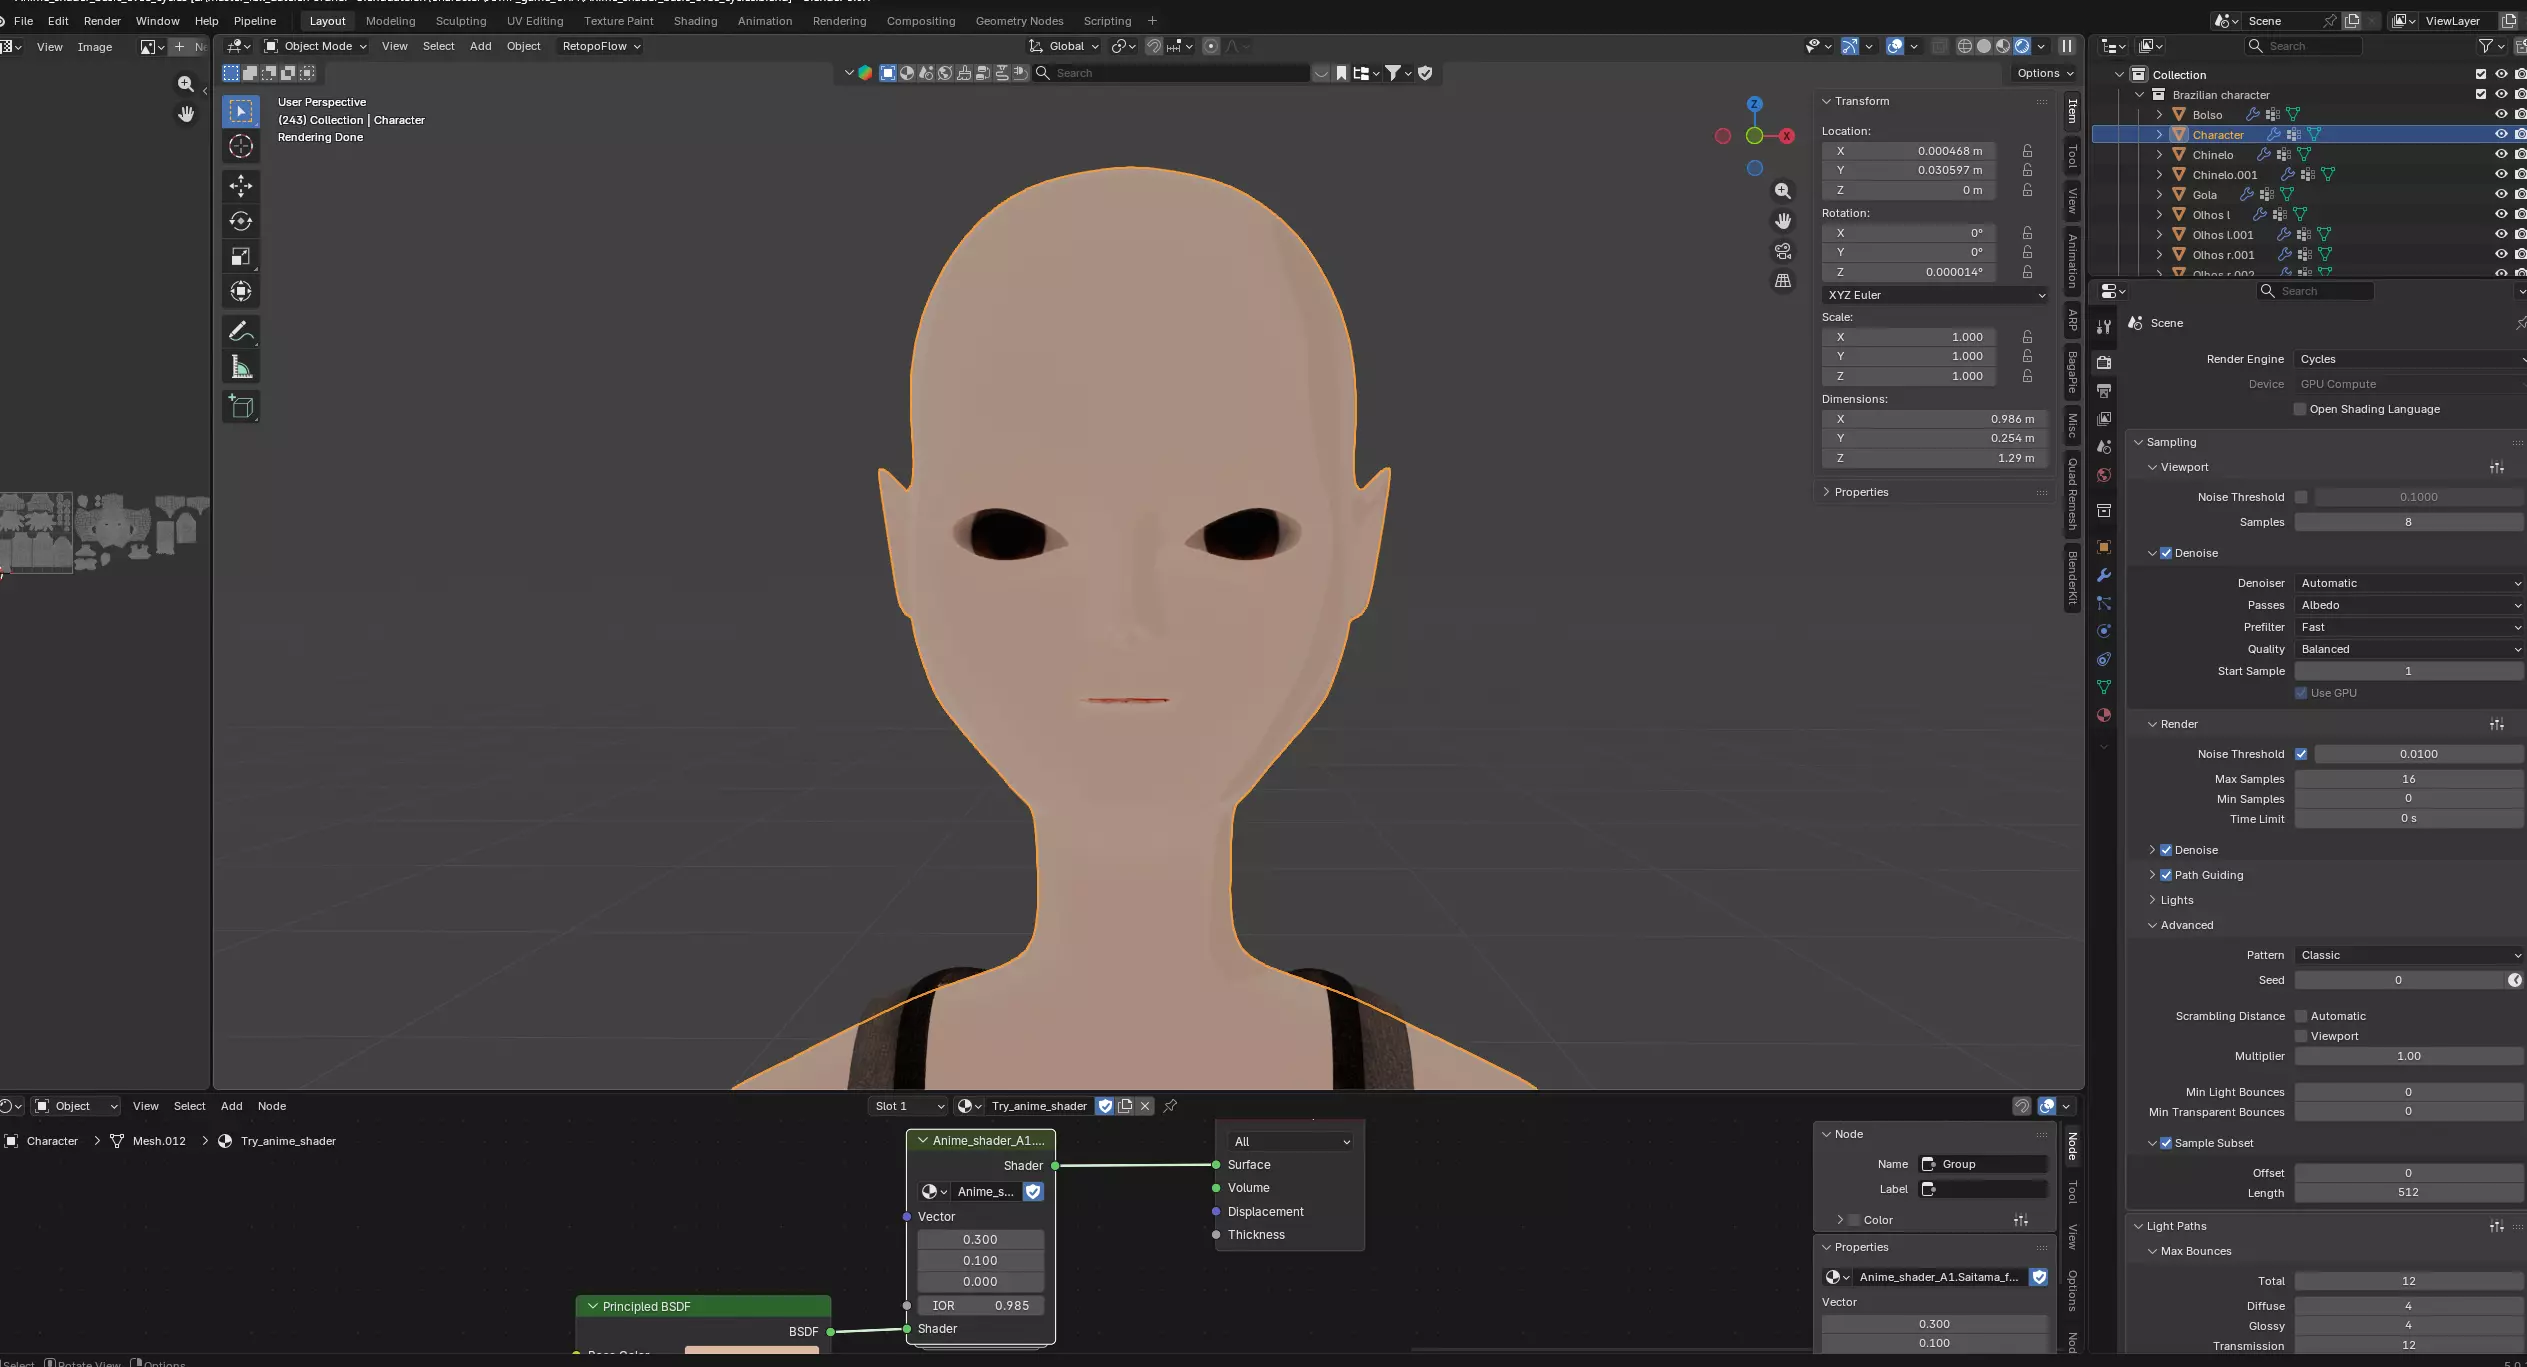Switch to the Geometry Nodes workspace tab

tap(1019, 21)
